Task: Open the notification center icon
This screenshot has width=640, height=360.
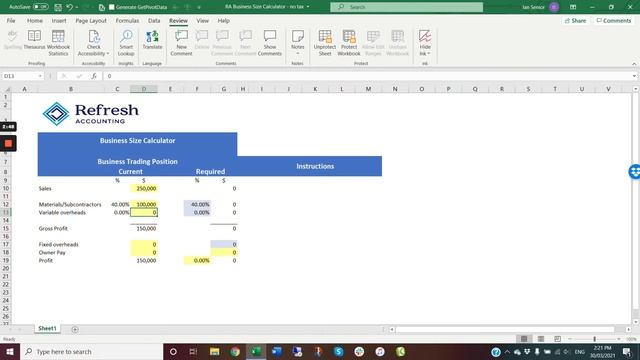Action: [x=627, y=351]
